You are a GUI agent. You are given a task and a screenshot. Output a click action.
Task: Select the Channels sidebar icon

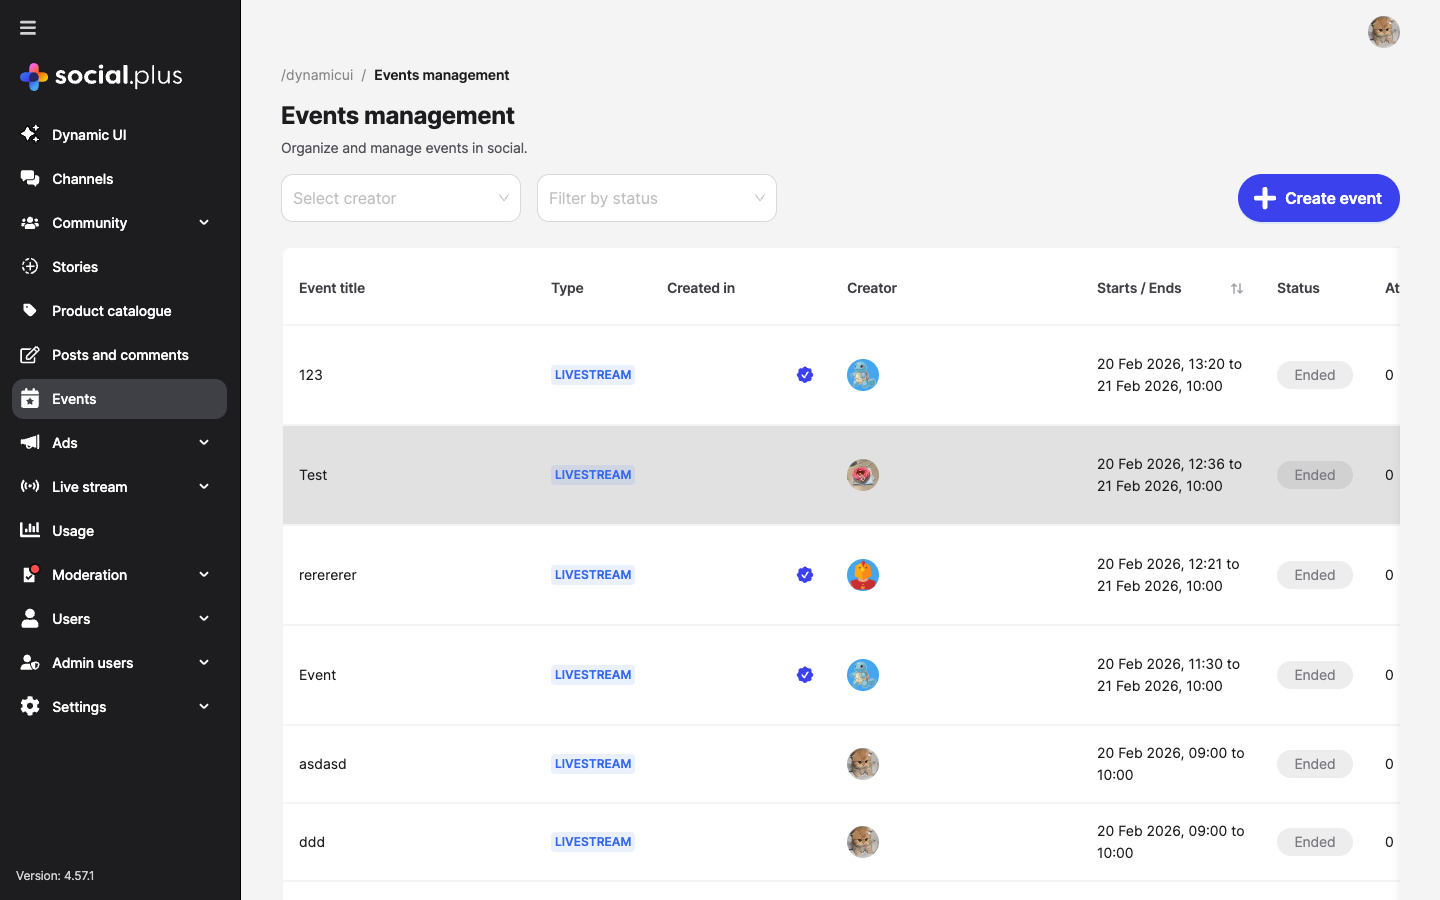click(30, 178)
